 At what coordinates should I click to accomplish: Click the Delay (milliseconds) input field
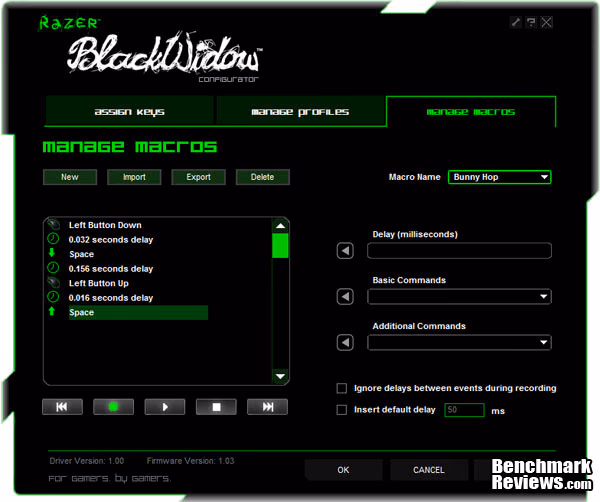coord(459,251)
